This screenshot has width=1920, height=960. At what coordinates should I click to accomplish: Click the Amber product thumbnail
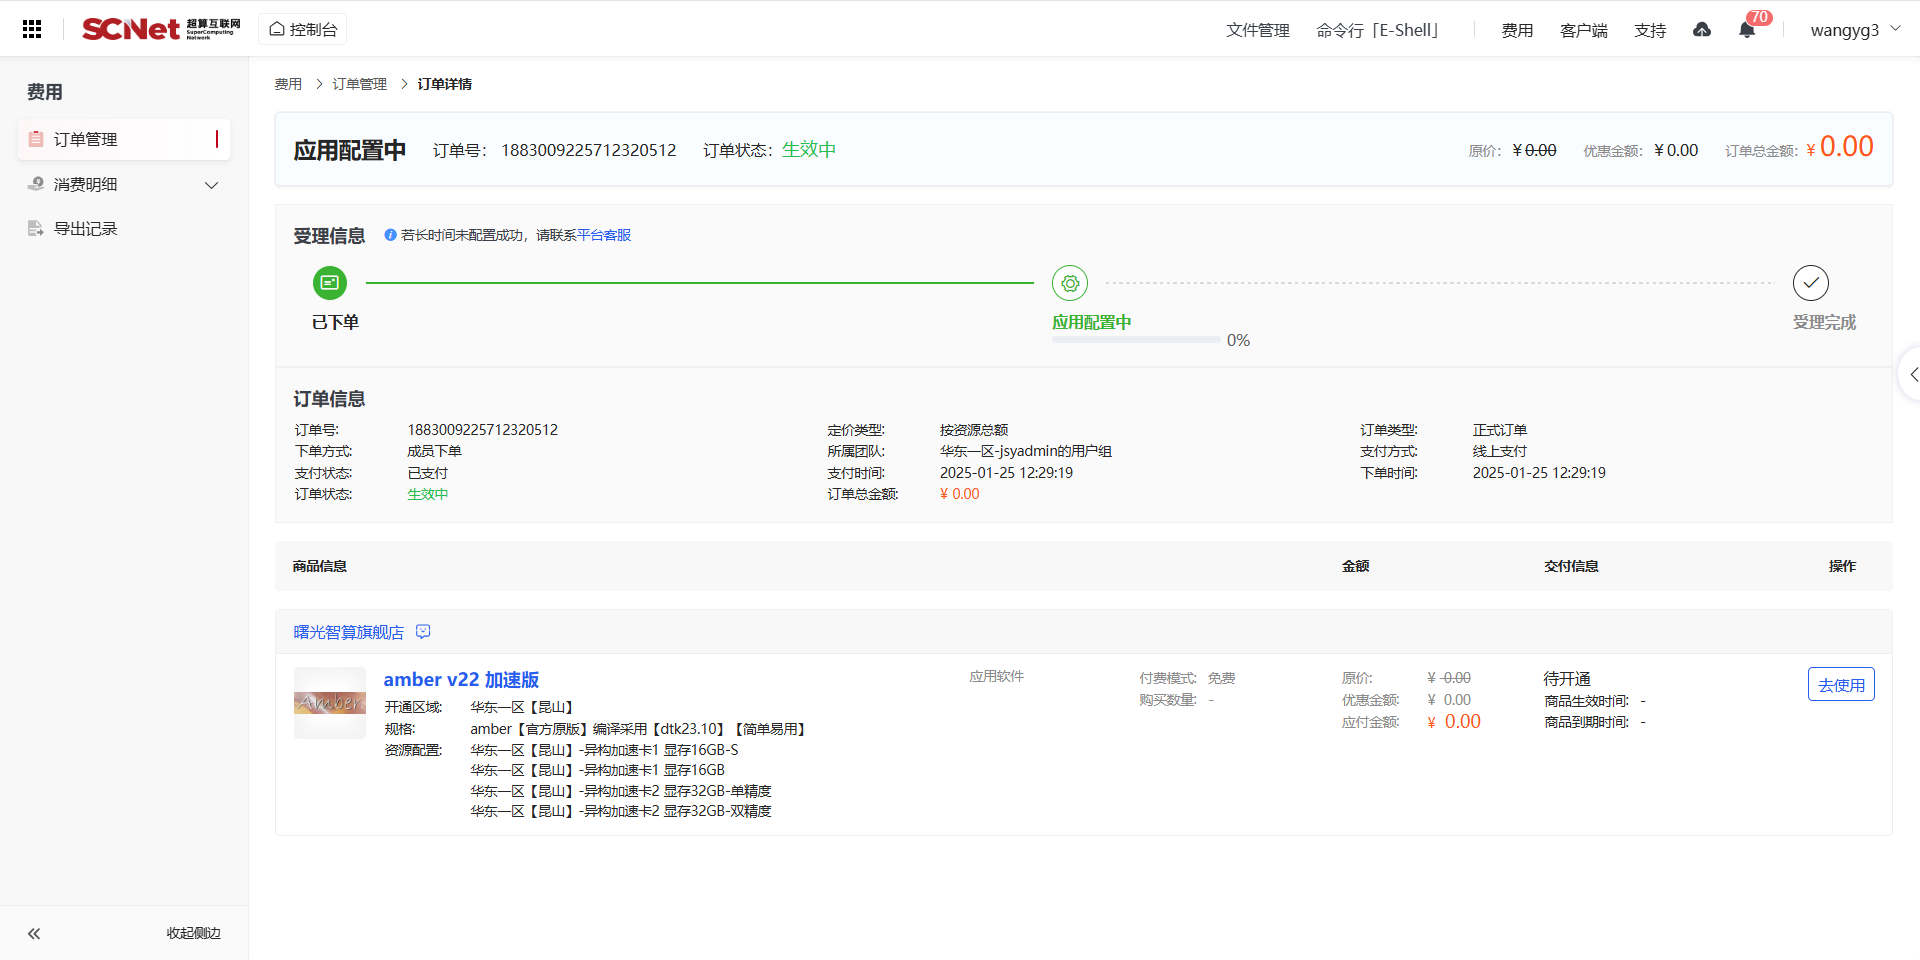click(x=330, y=703)
